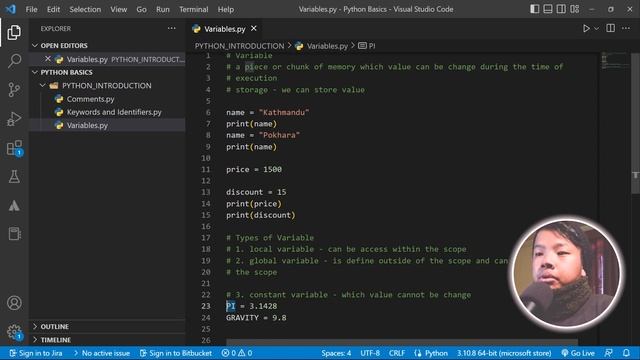
Task: Select Python 3.10.8 interpreter in status bar
Action: (504, 353)
